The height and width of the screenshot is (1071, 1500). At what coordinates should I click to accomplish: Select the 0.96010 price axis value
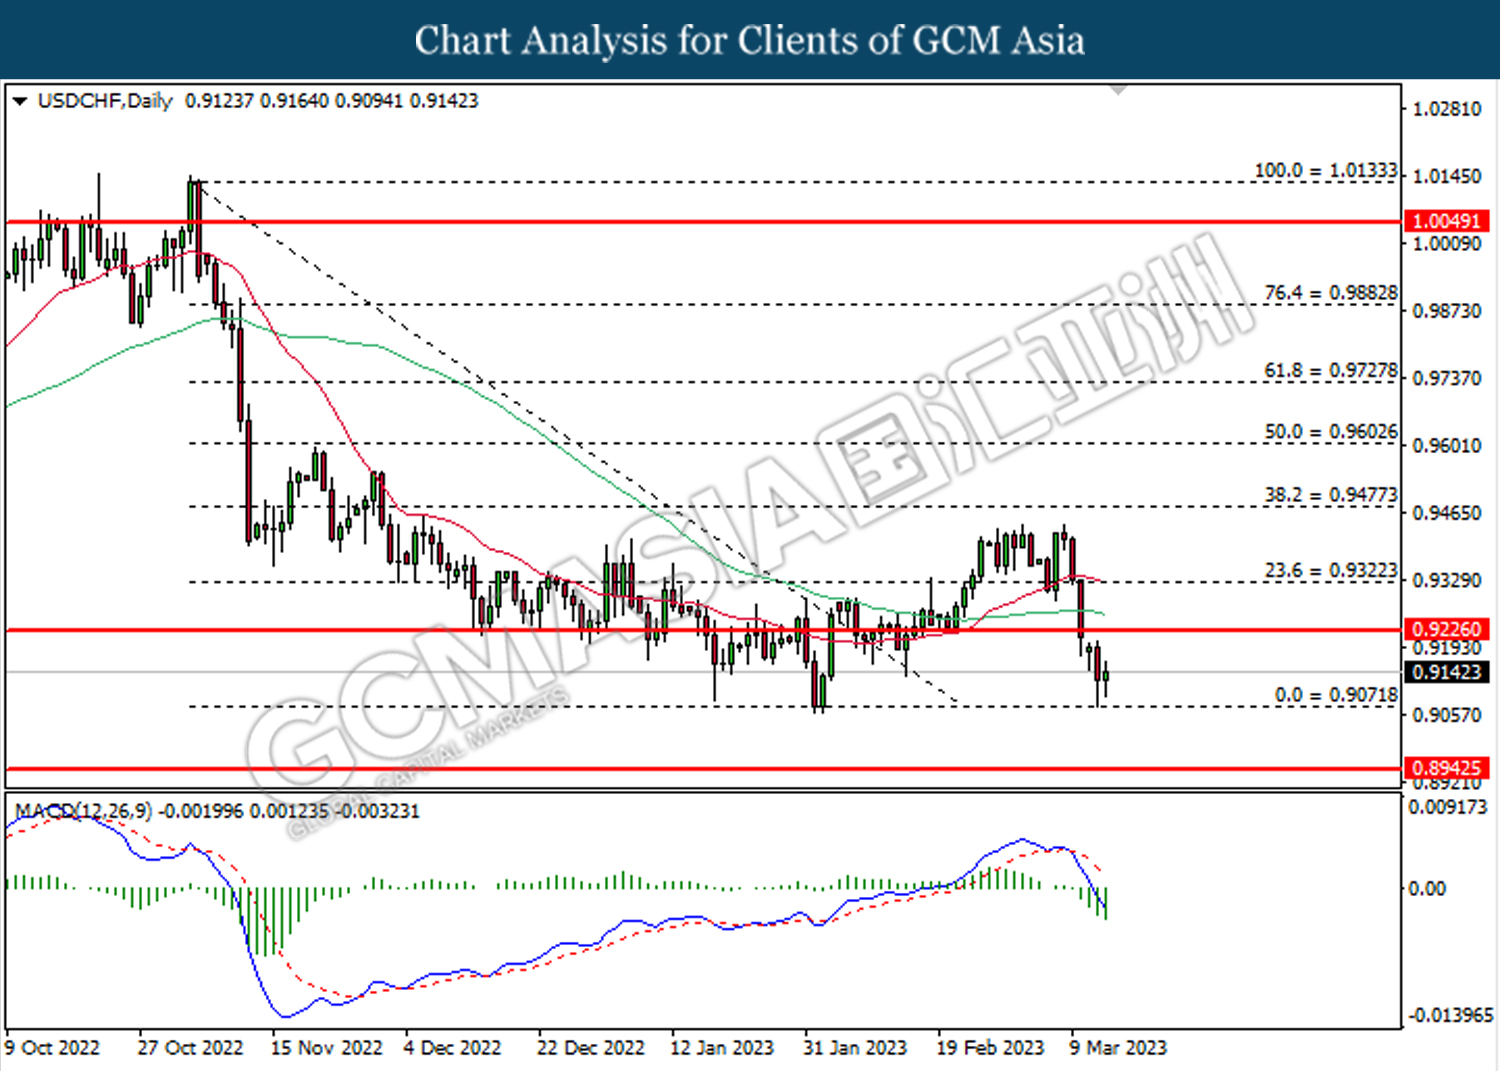click(x=1446, y=445)
